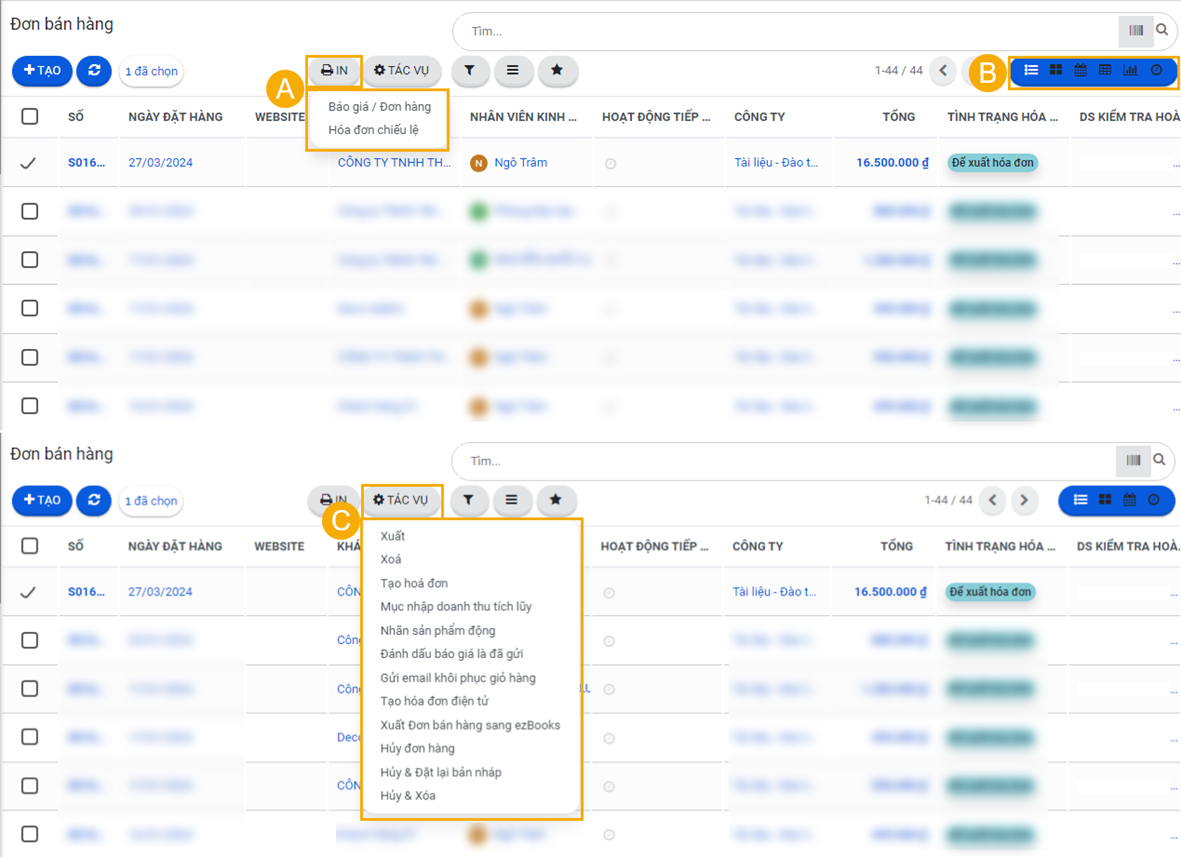Open calendar view in upper panel
Screen dimensions: 1181x859
[x=1080, y=70]
